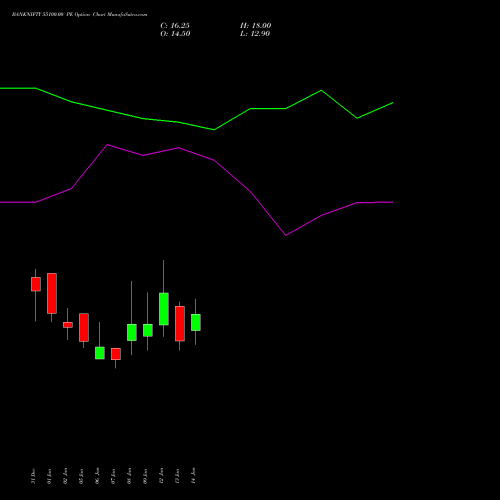Click the 05 Jan date label
Screen dimensions: 500x500
81,476
